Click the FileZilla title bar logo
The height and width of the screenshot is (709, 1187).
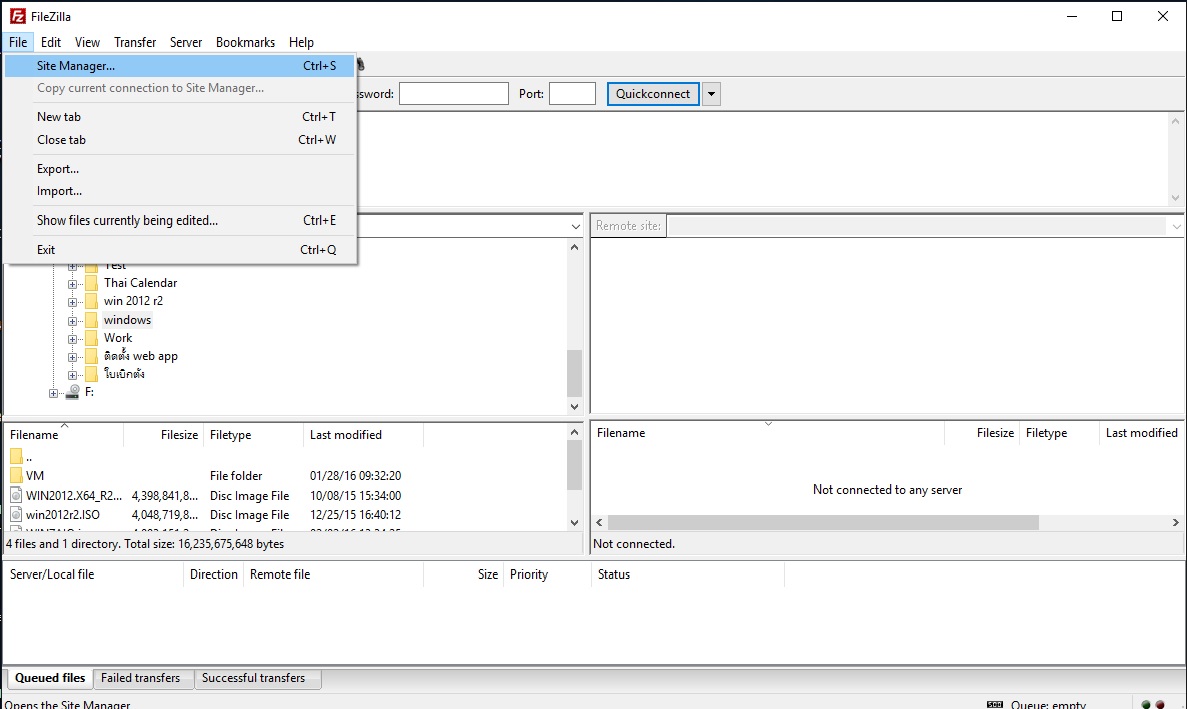tap(17, 16)
